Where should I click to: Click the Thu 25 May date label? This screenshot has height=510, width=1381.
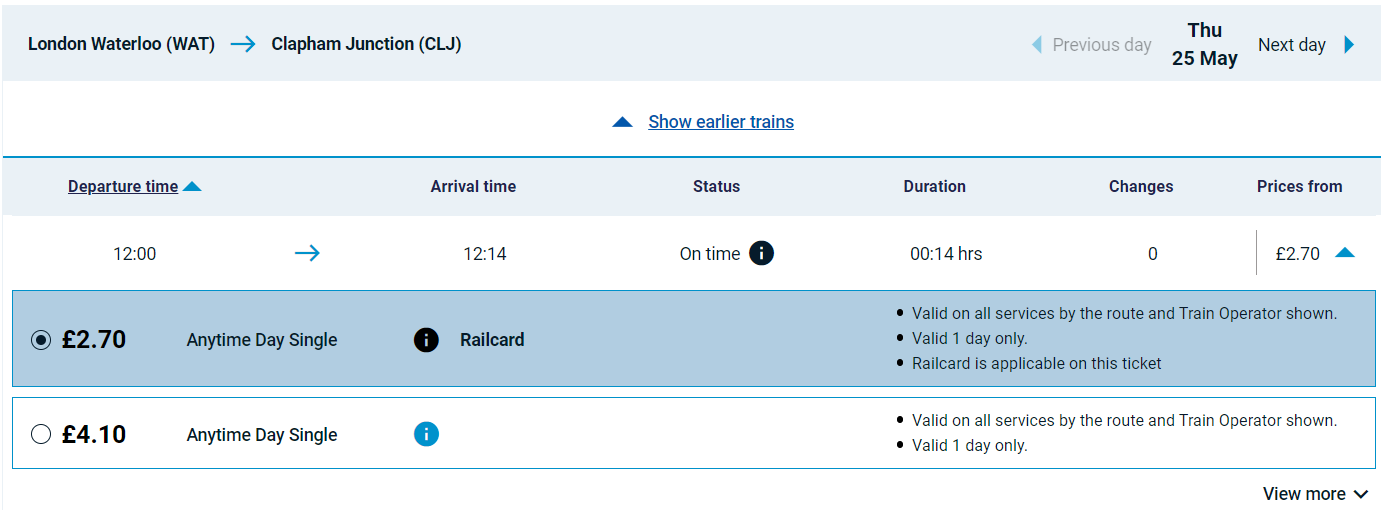[1205, 45]
